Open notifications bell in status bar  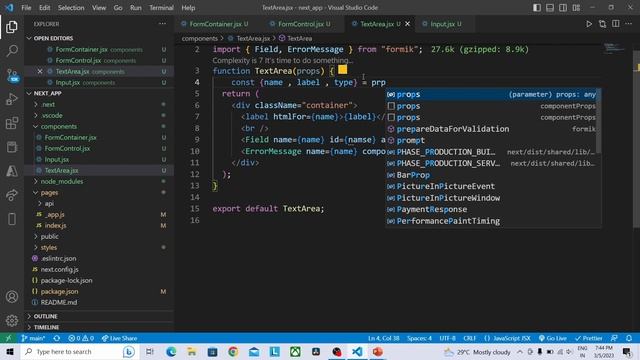tap(629, 338)
